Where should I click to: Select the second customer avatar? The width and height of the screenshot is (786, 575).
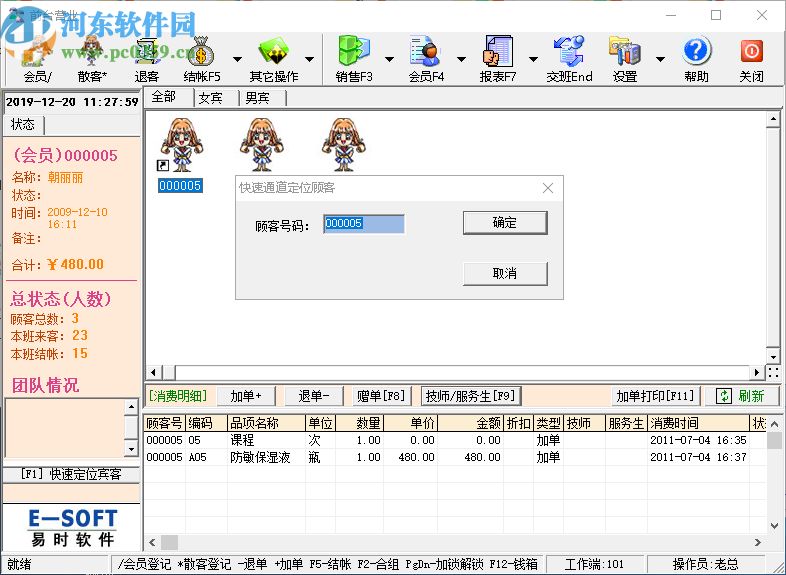[x=261, y=145]
